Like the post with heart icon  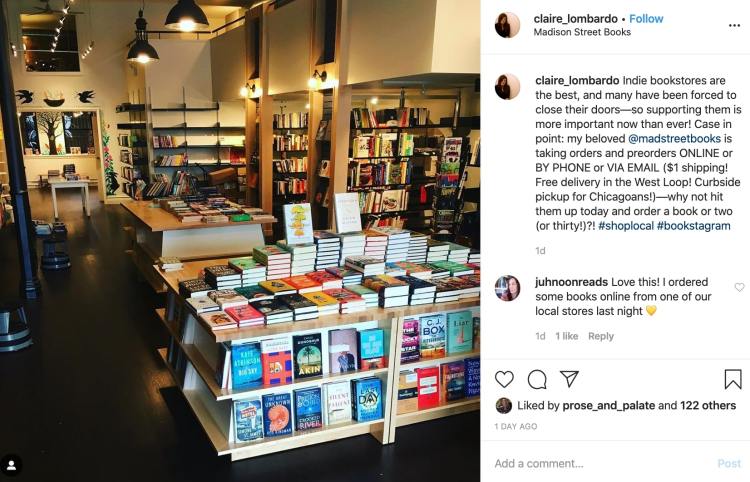504,379
